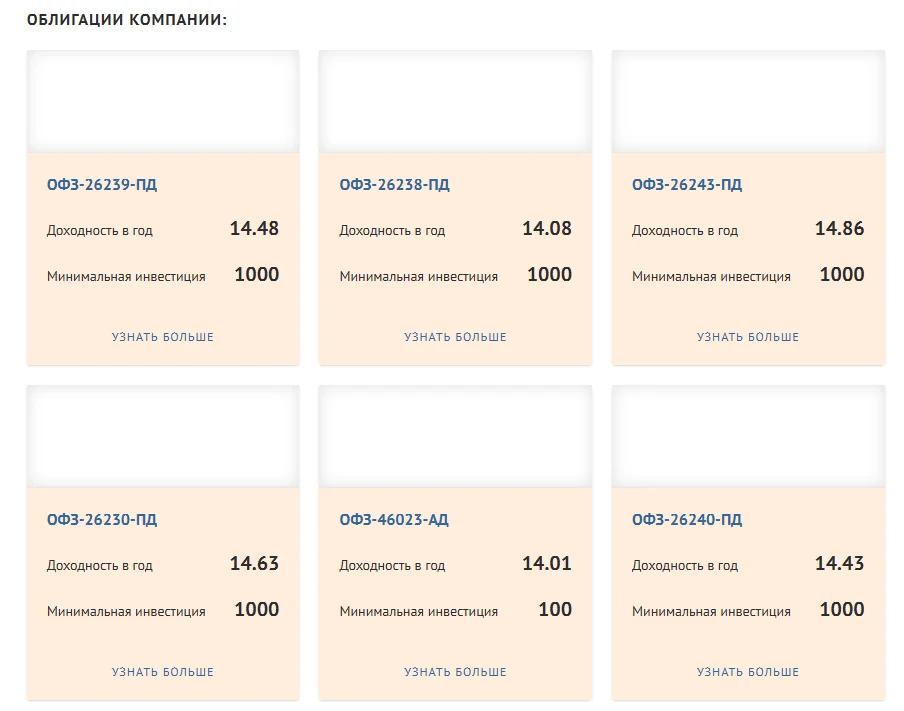The width and height of the screenshot is (904, 711).
Task: Select the image placeholder above ОФЗ-26240-ПД
Action: click(x=748, y=437)
